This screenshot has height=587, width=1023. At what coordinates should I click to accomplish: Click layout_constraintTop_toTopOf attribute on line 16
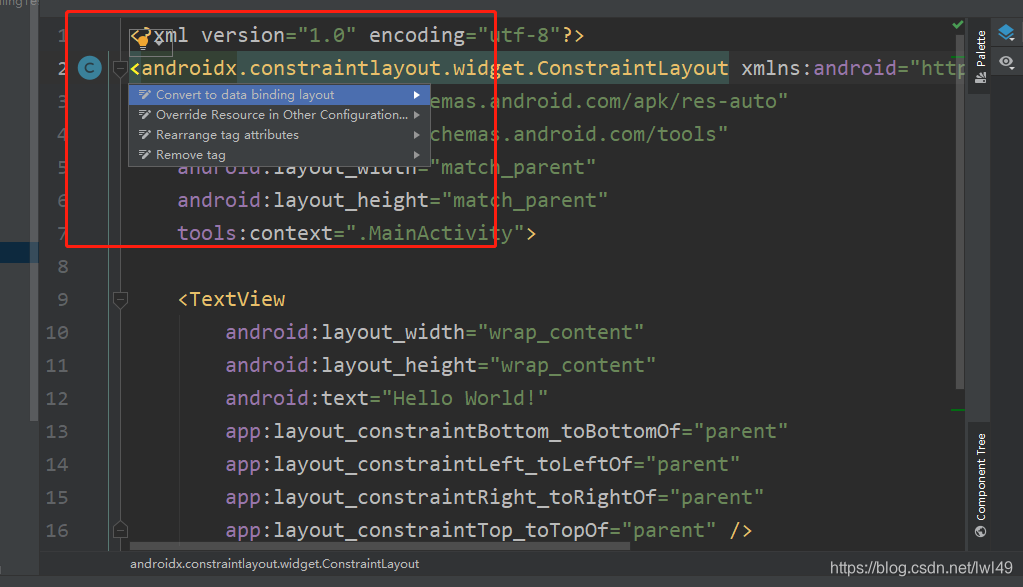(x=470, y=530)
